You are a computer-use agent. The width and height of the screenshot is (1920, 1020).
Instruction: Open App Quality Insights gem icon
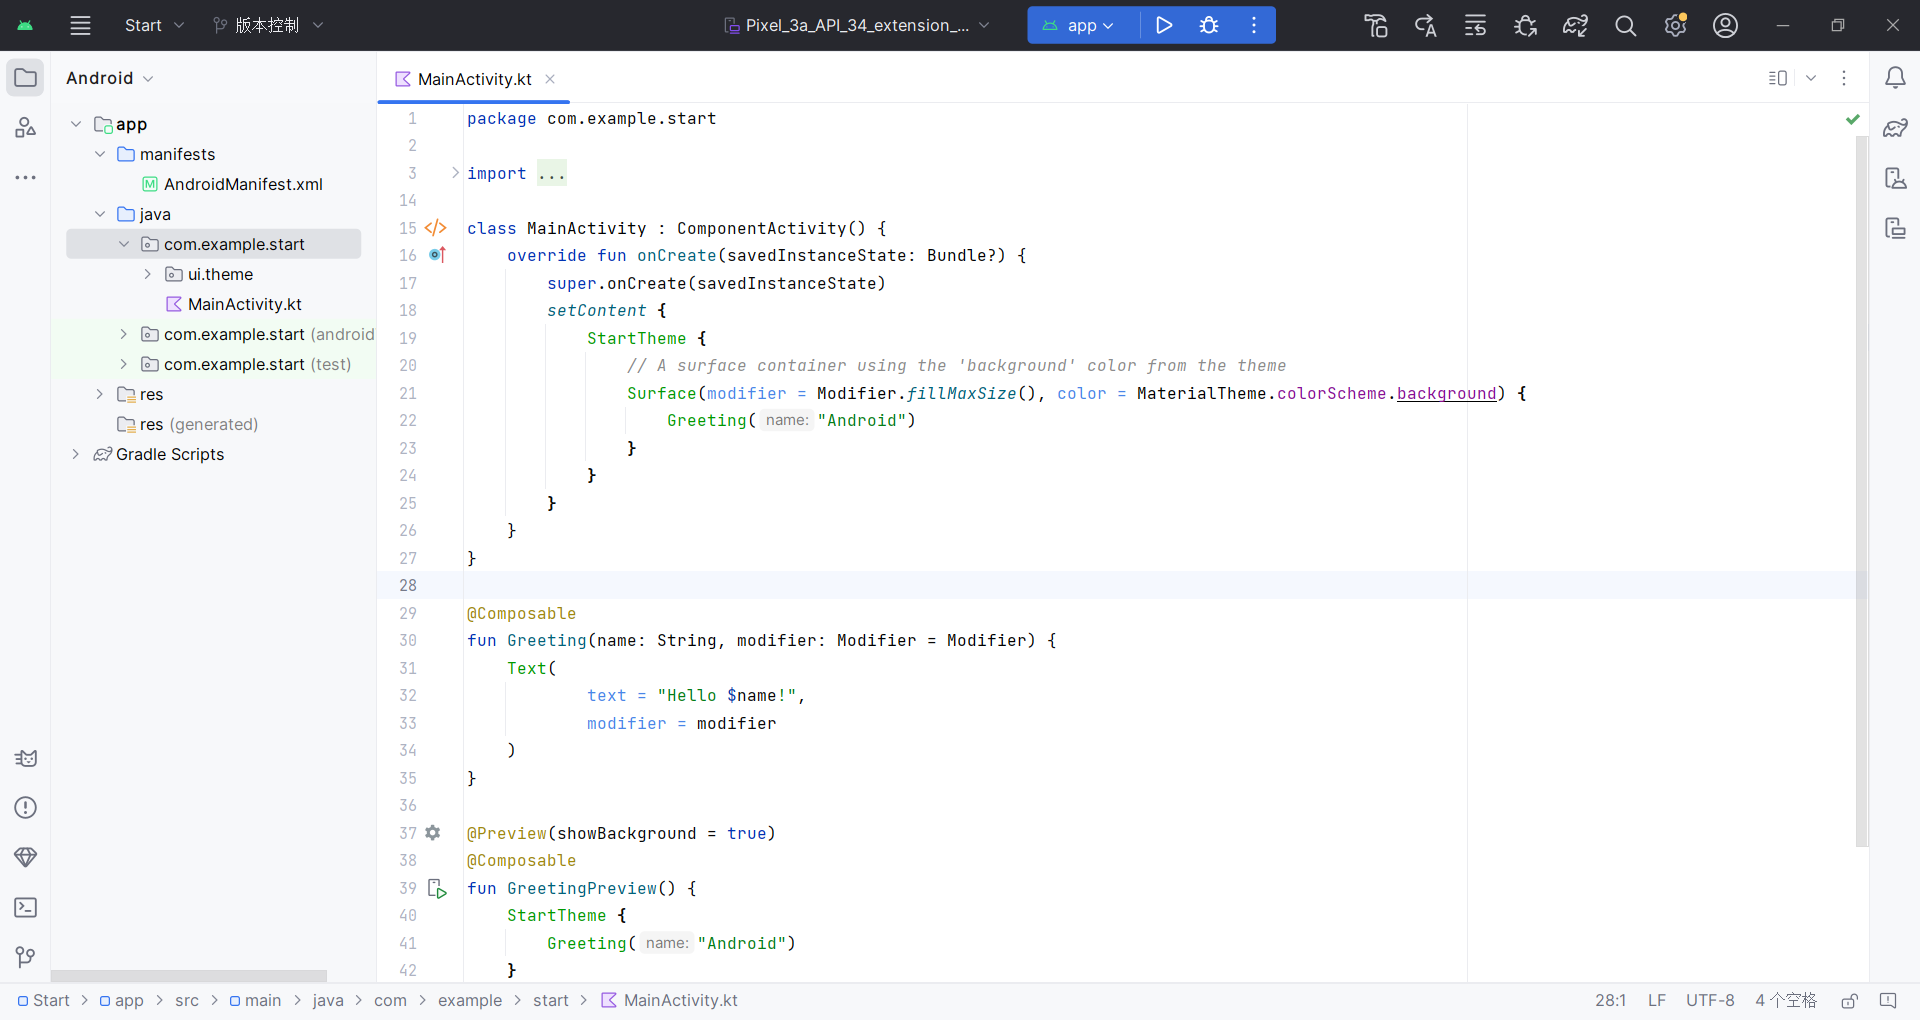[x=26, y=858]
